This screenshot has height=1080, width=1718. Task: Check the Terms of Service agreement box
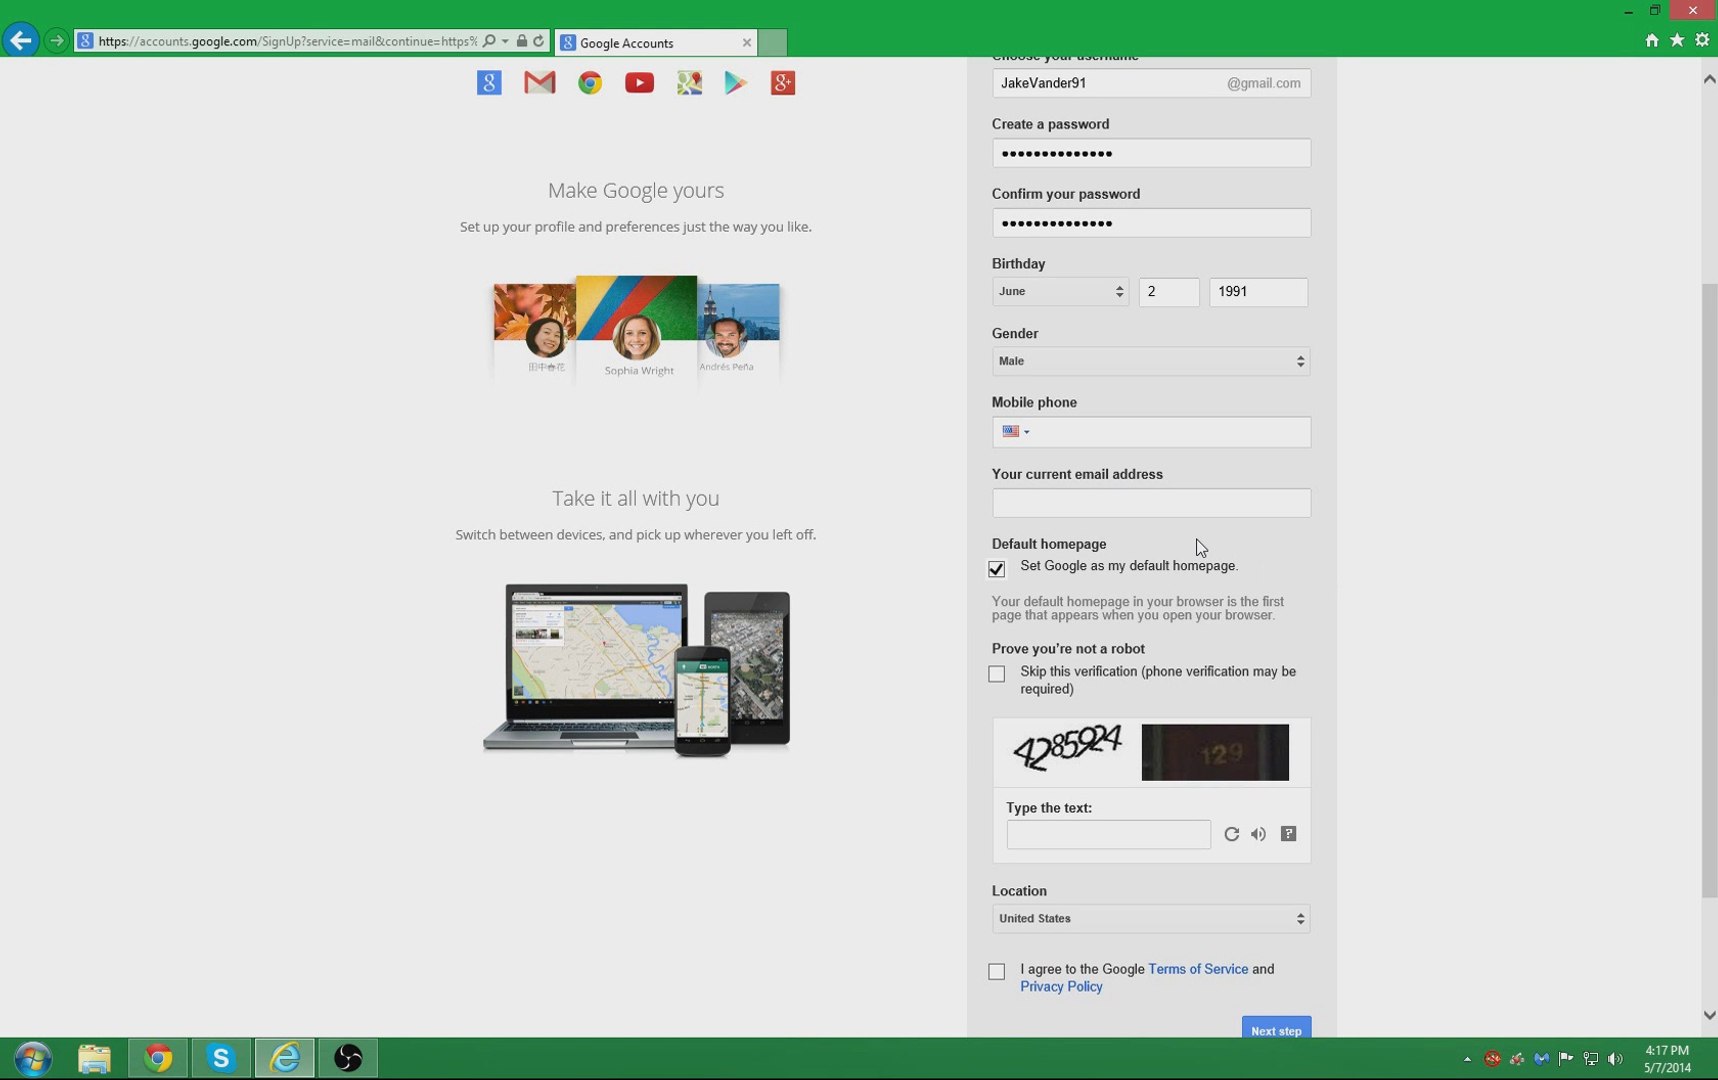pyautogui.click(x=996, y=971)
